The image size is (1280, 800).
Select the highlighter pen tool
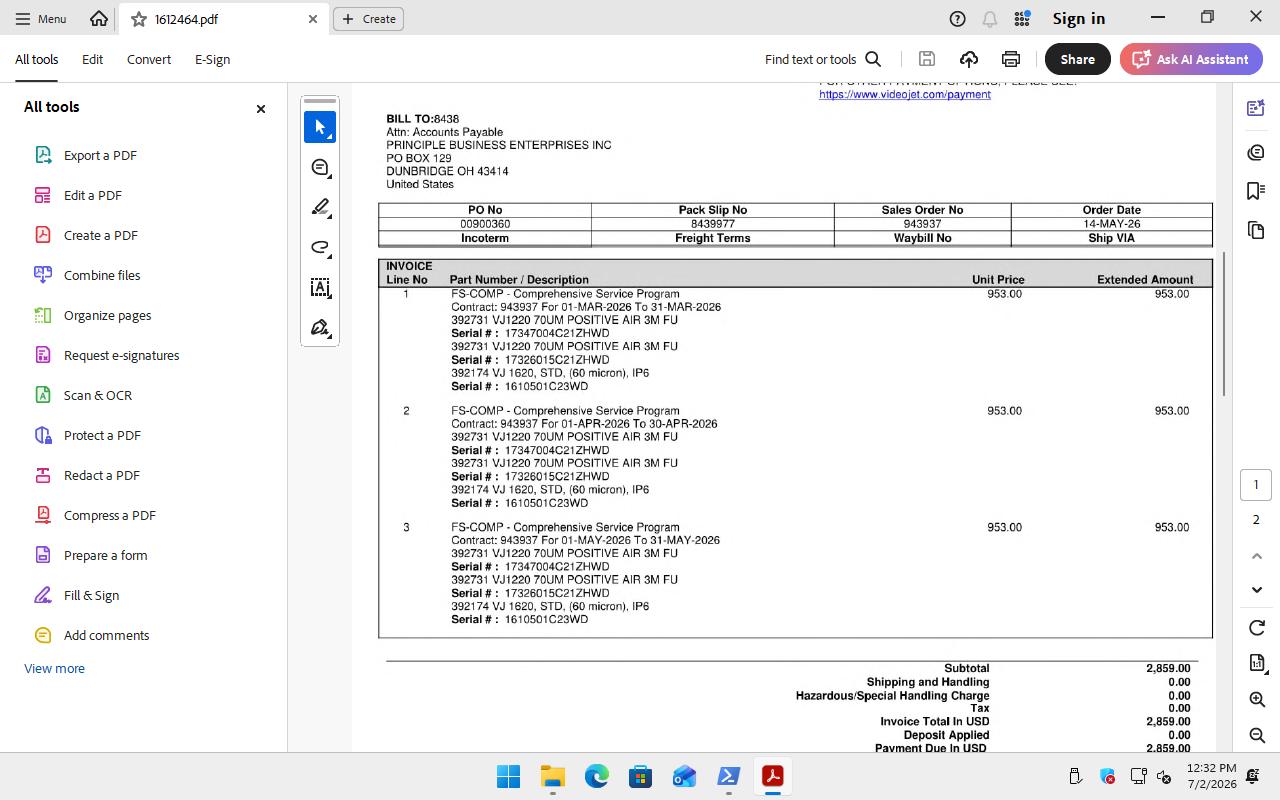[320, 207]
